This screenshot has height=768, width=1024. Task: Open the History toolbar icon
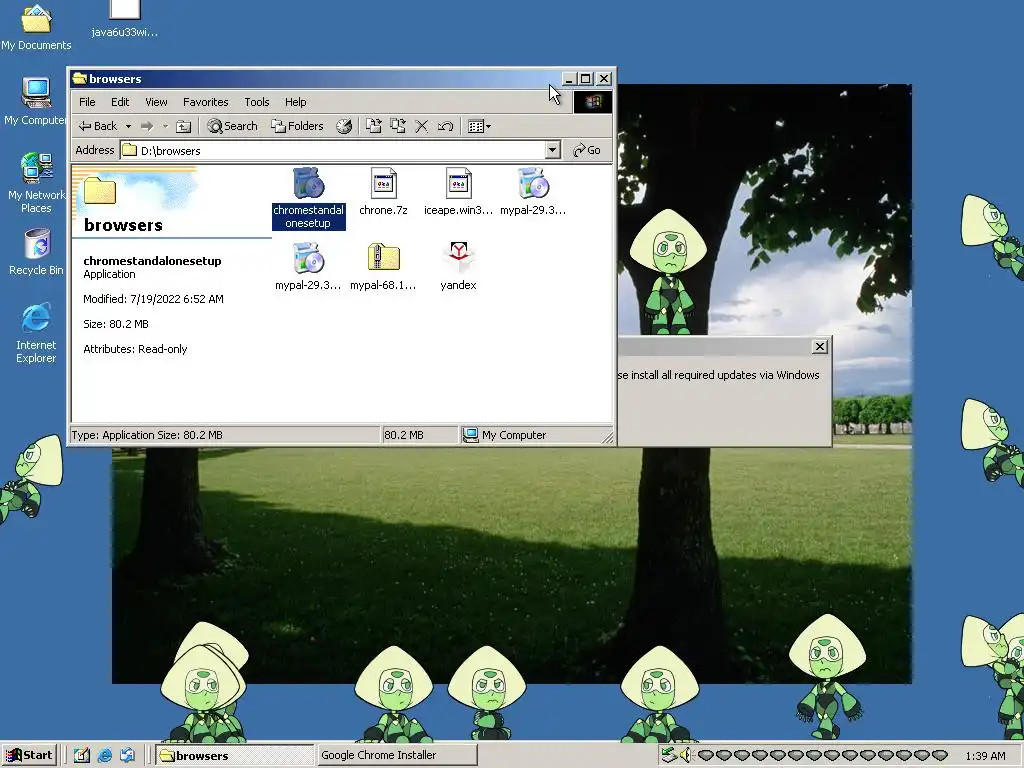(x=344, y=126)
